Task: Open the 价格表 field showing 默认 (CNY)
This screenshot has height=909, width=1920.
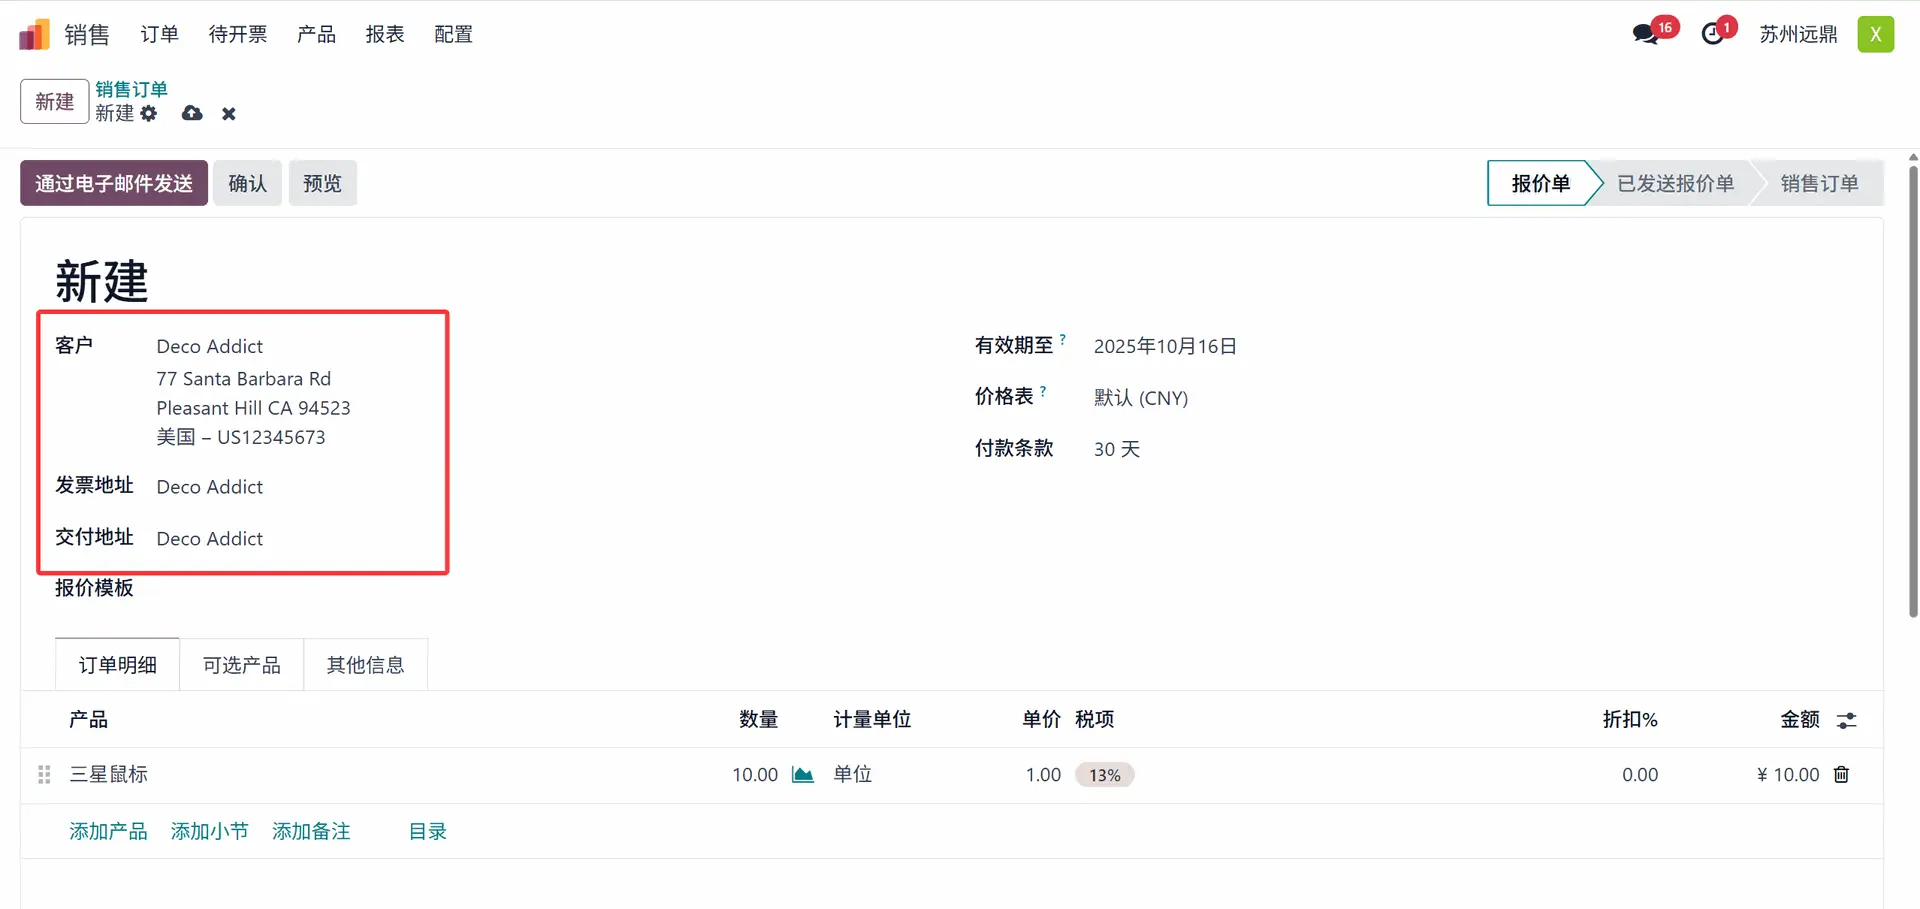Action: click(1141, 398)
